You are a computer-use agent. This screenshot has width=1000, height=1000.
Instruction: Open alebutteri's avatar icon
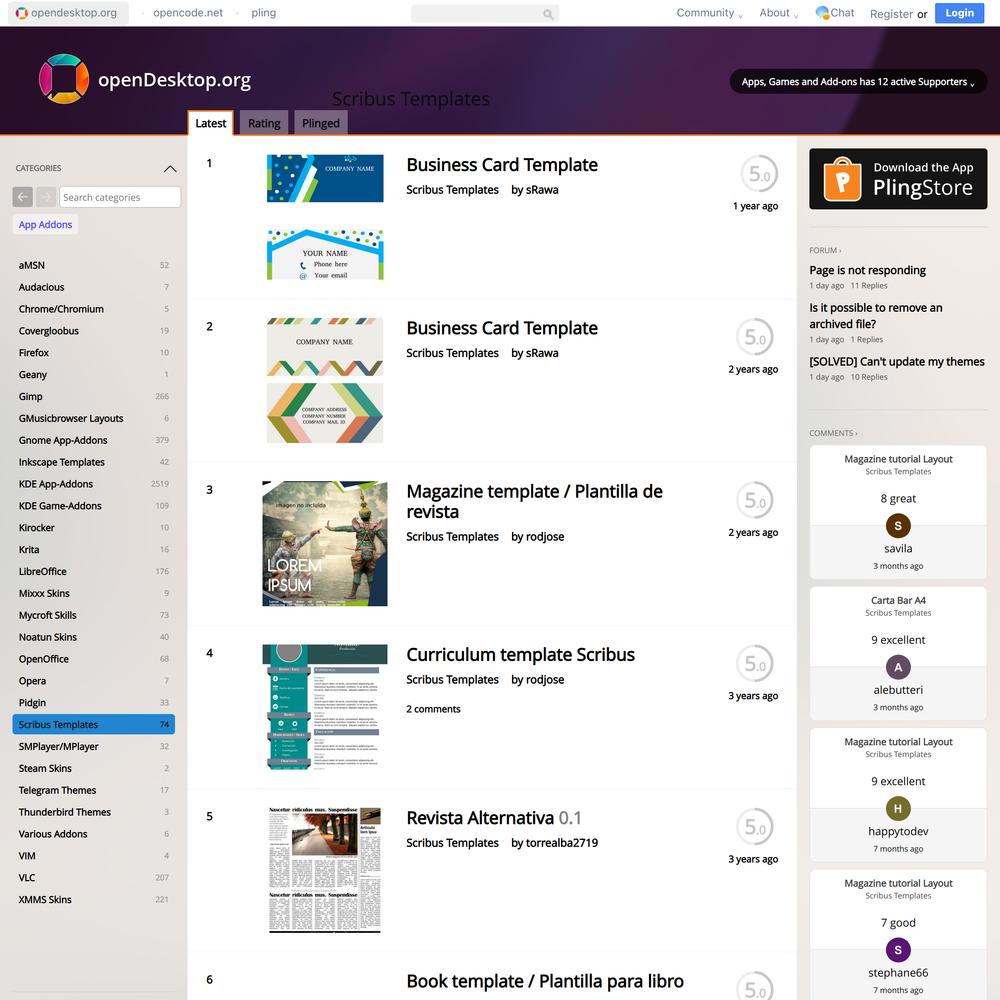(x=898, y=667)
